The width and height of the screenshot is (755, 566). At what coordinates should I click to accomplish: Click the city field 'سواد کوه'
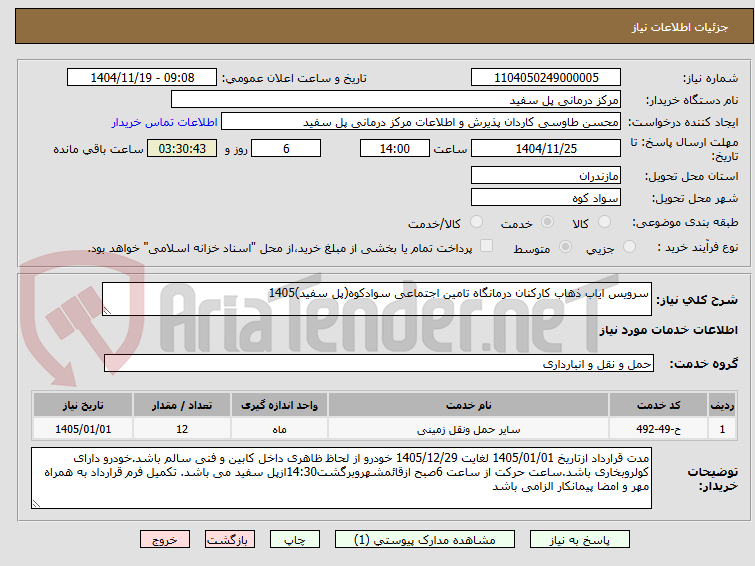pos(546,197)
